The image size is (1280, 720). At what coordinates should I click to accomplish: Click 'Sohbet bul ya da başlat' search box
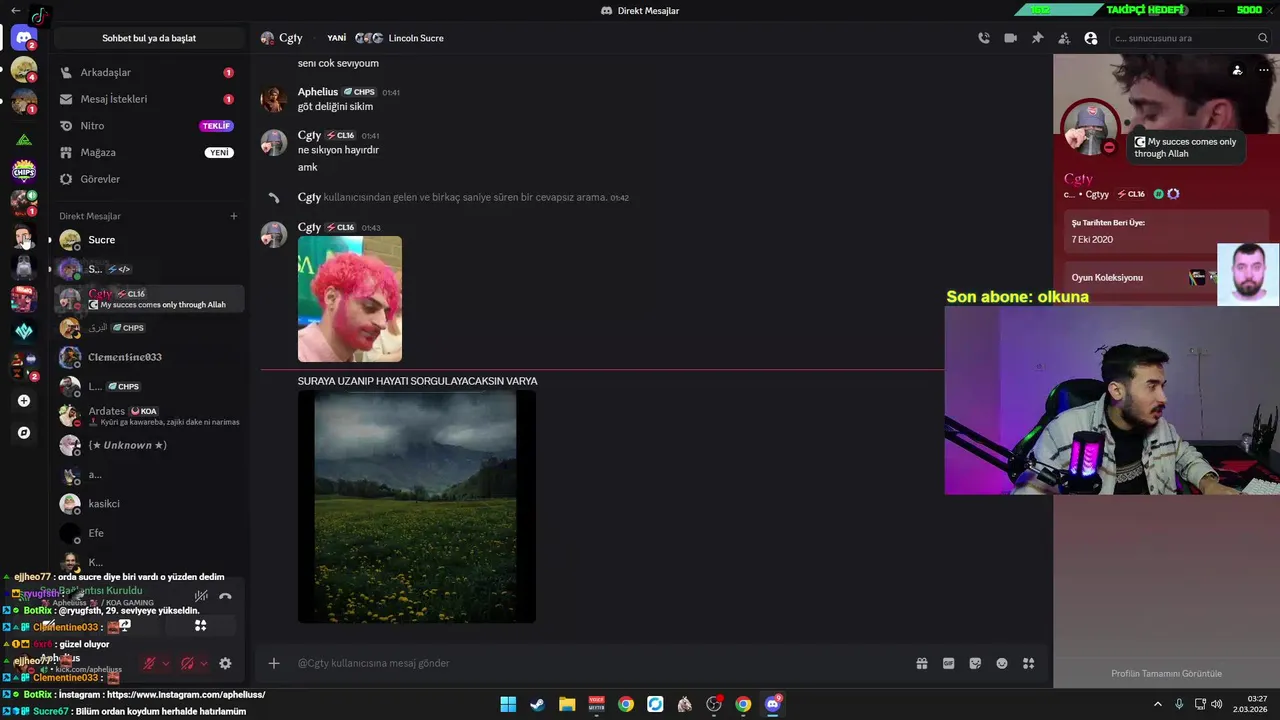pos(149,38)
